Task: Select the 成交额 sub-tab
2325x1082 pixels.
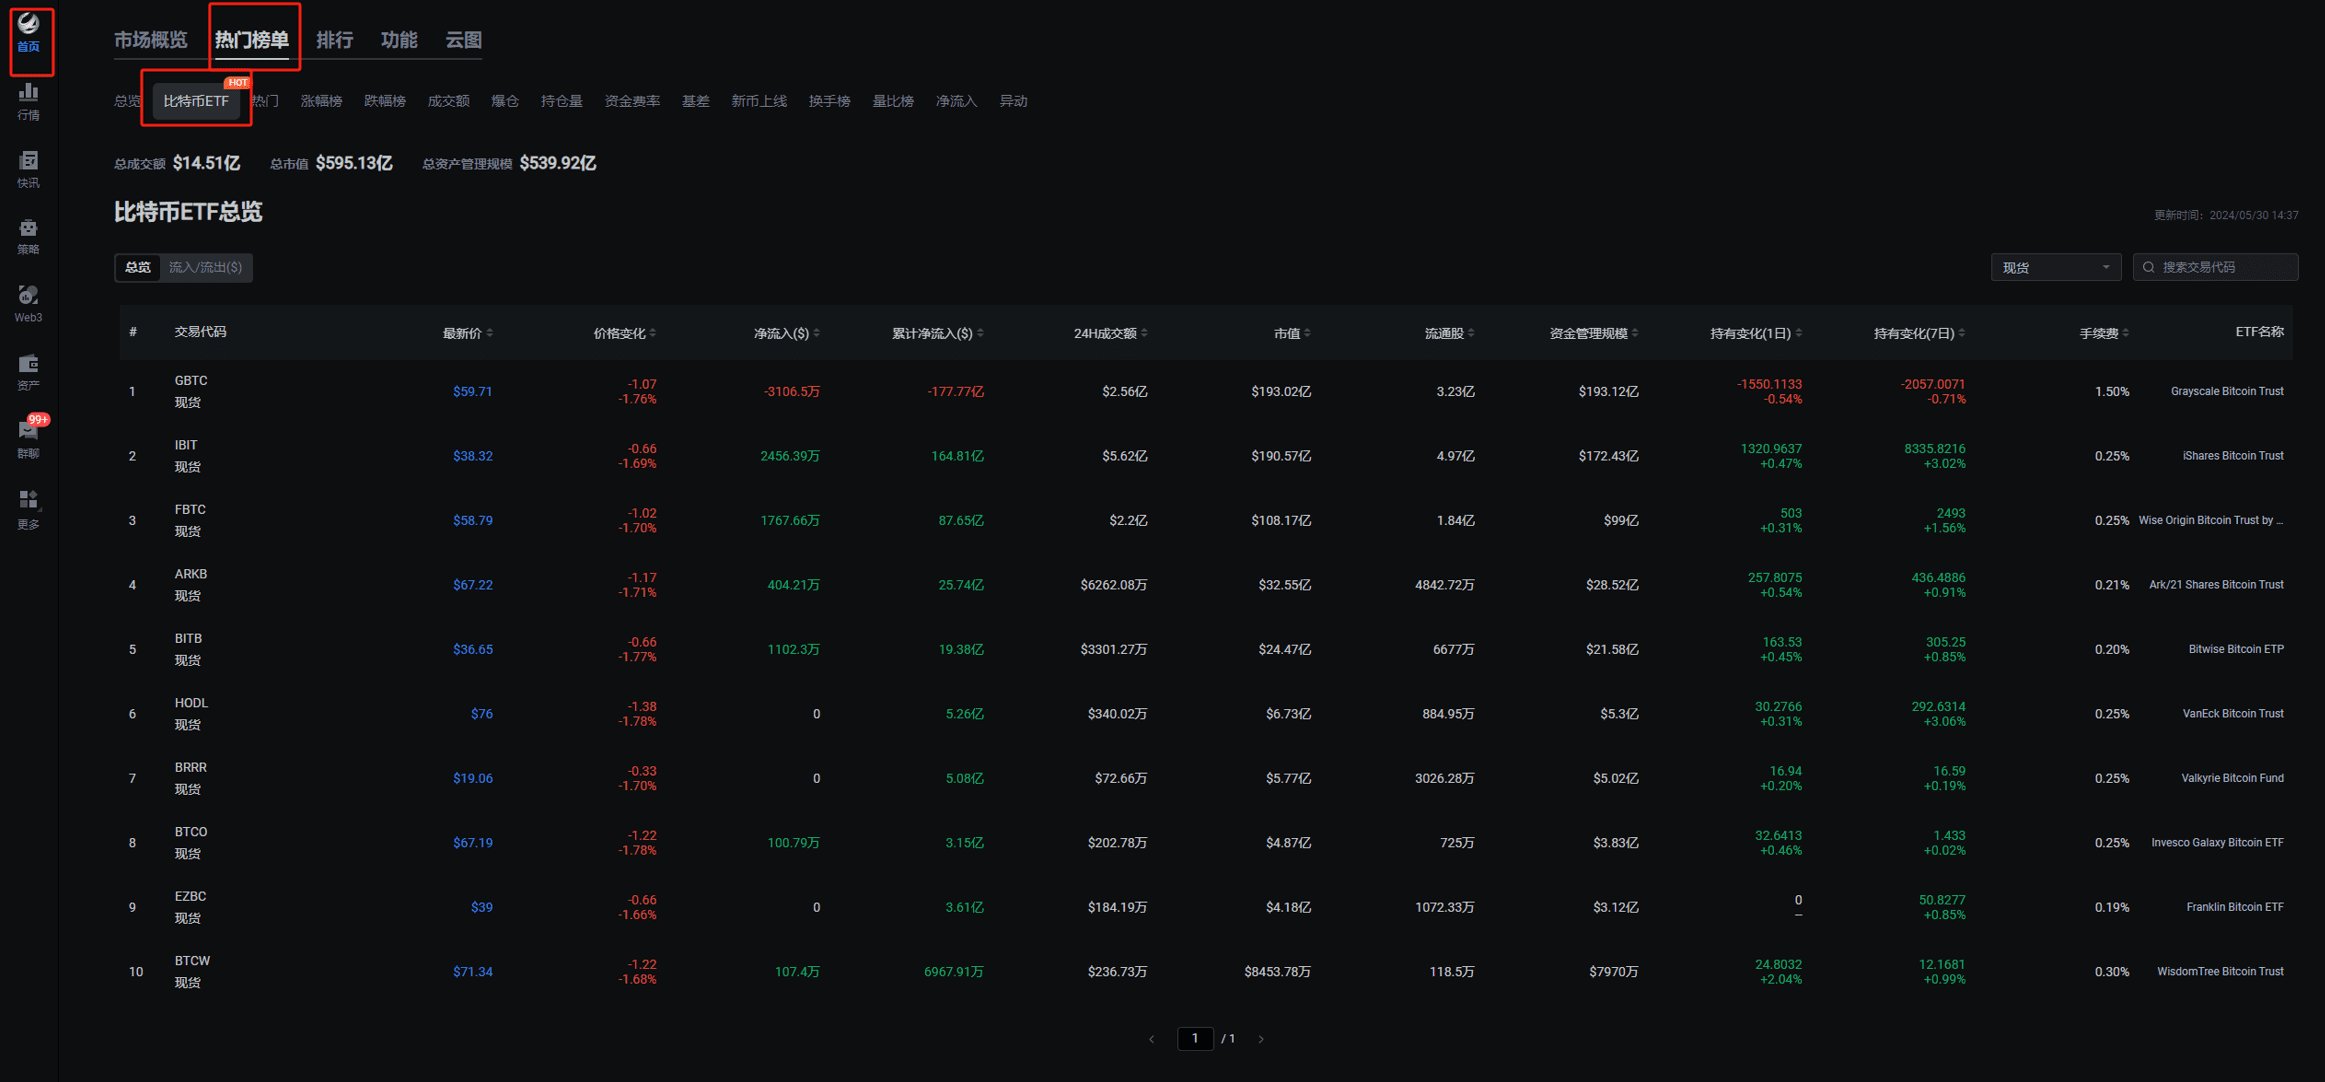Action: pyautogui.click(x=448, y=101)
